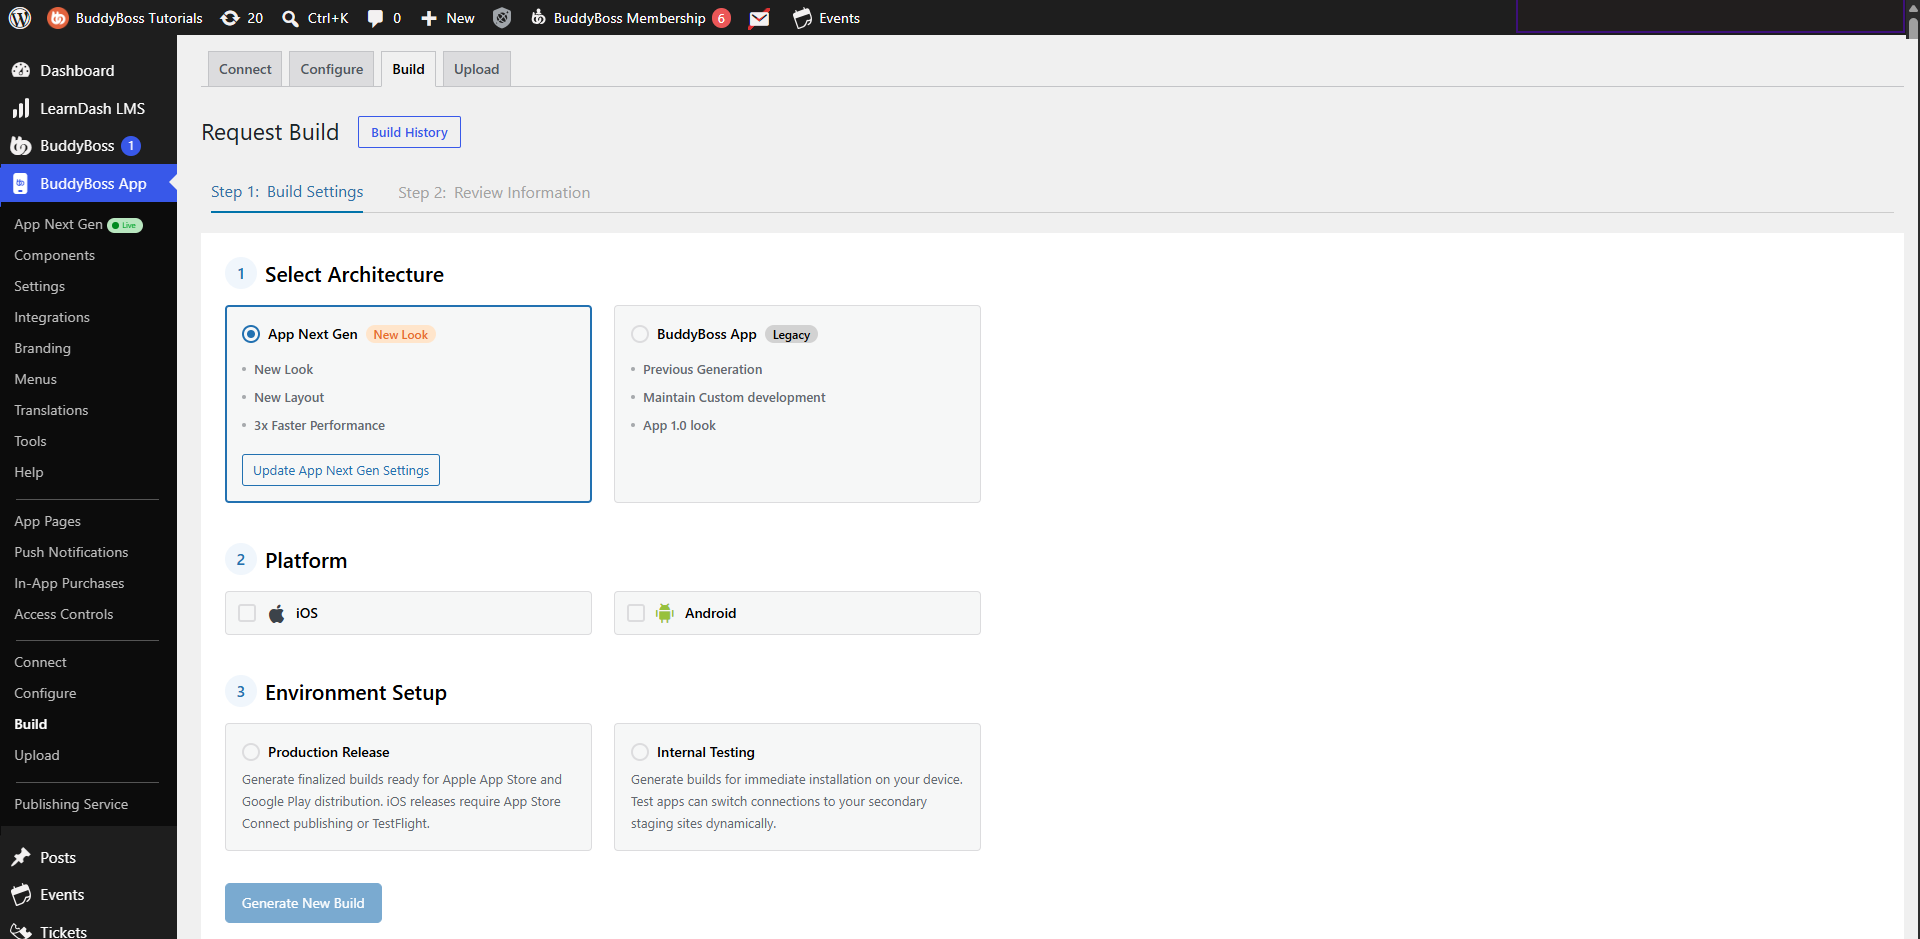Open Publishing Service in the sidebar

click(71, 804)
